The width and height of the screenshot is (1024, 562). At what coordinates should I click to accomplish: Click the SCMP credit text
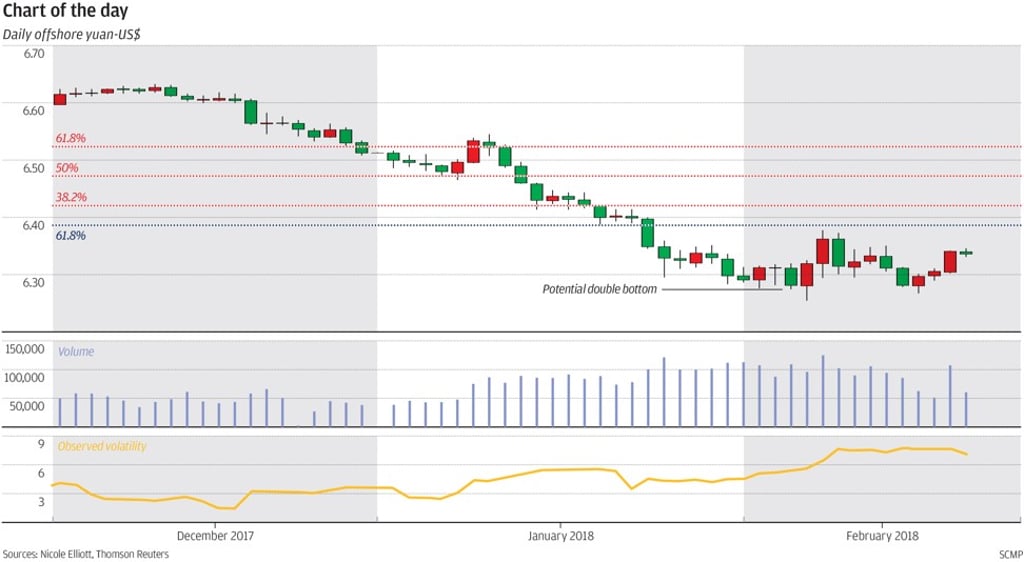pyautogui.click(x=1011, y=555)
